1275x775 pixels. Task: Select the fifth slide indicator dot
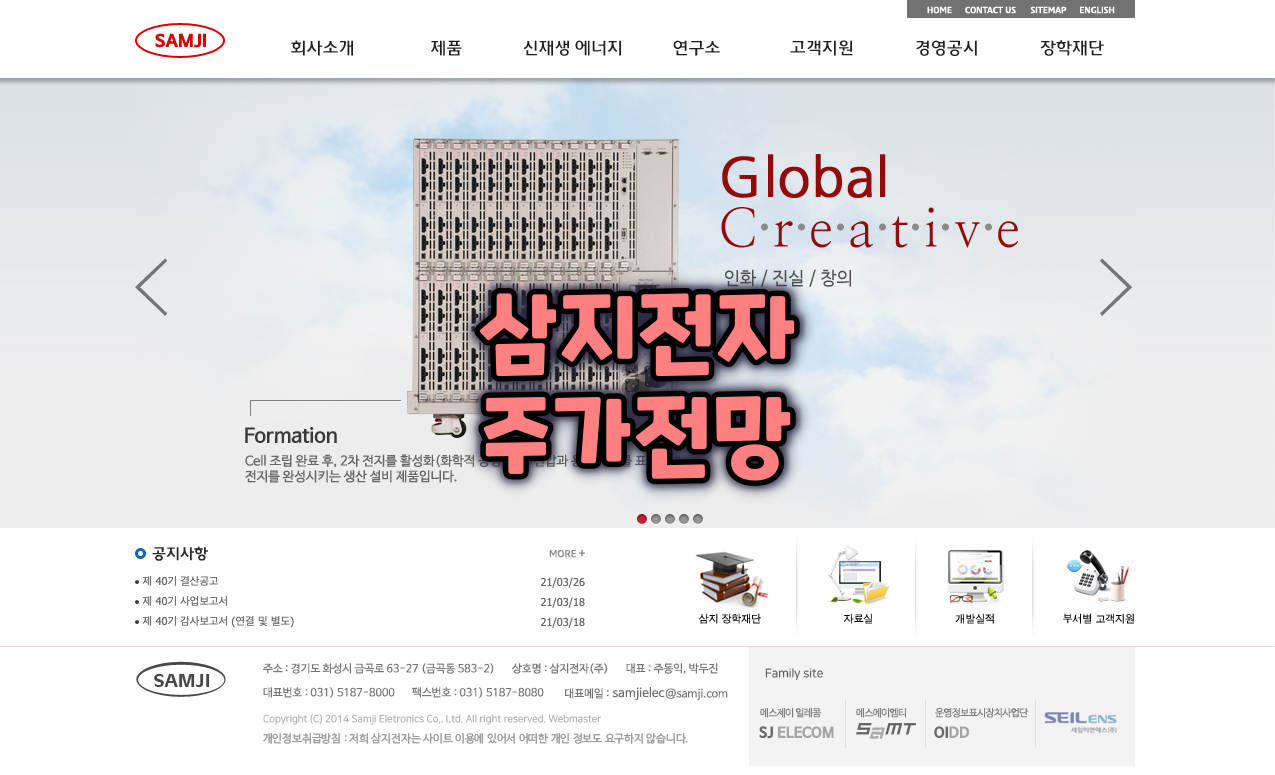(x=698, y=519)
